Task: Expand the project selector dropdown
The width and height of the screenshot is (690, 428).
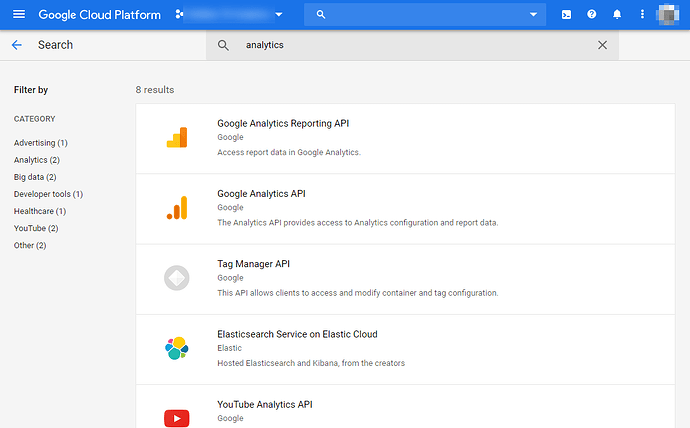Action: click(279, 15)
